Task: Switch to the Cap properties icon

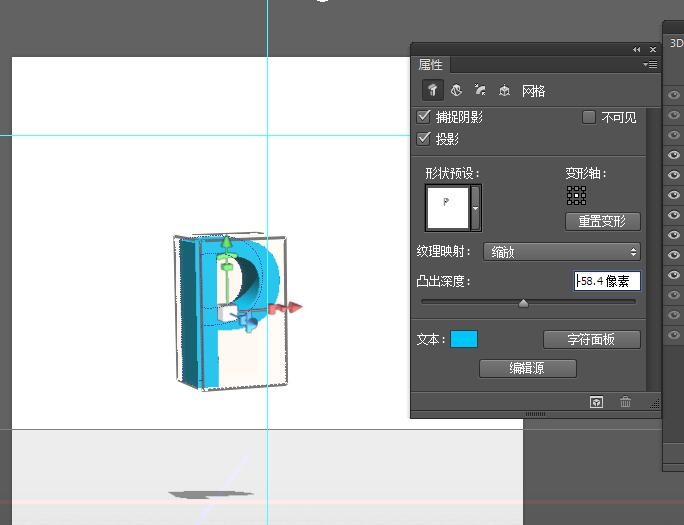Action: click(480, 91)
